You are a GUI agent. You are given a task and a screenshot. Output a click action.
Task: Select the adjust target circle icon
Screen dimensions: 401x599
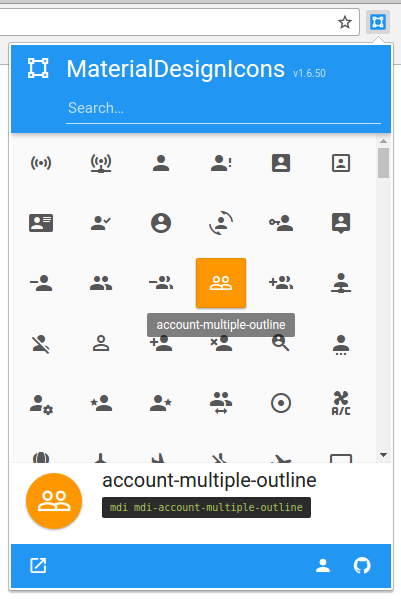coord(281,403)
